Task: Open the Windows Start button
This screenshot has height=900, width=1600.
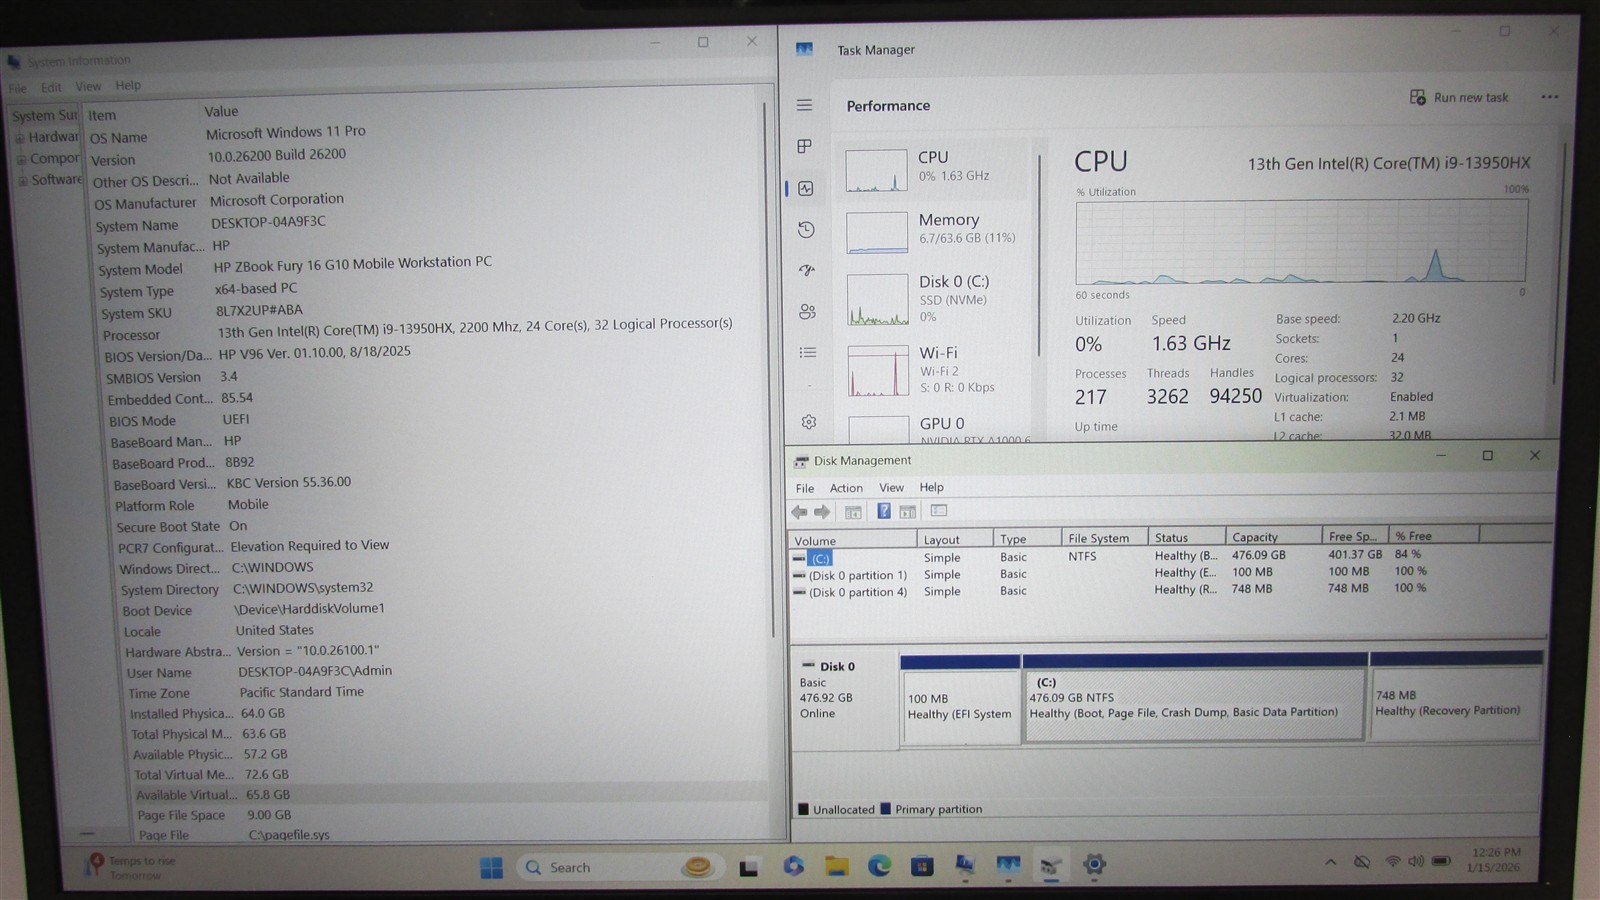Action: [x=491, y=867]
